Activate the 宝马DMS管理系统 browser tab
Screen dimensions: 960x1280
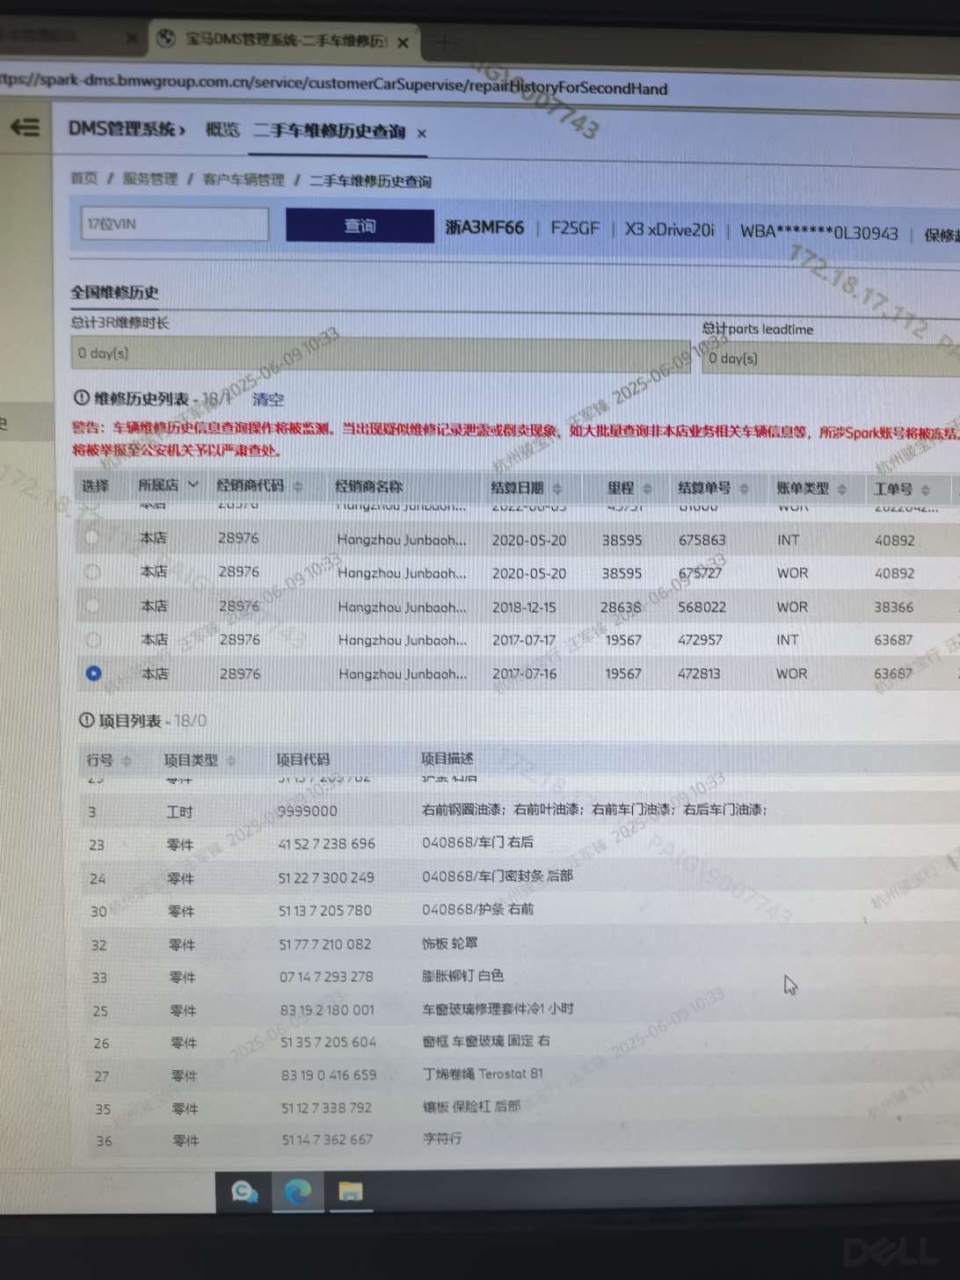coord(285,40)
